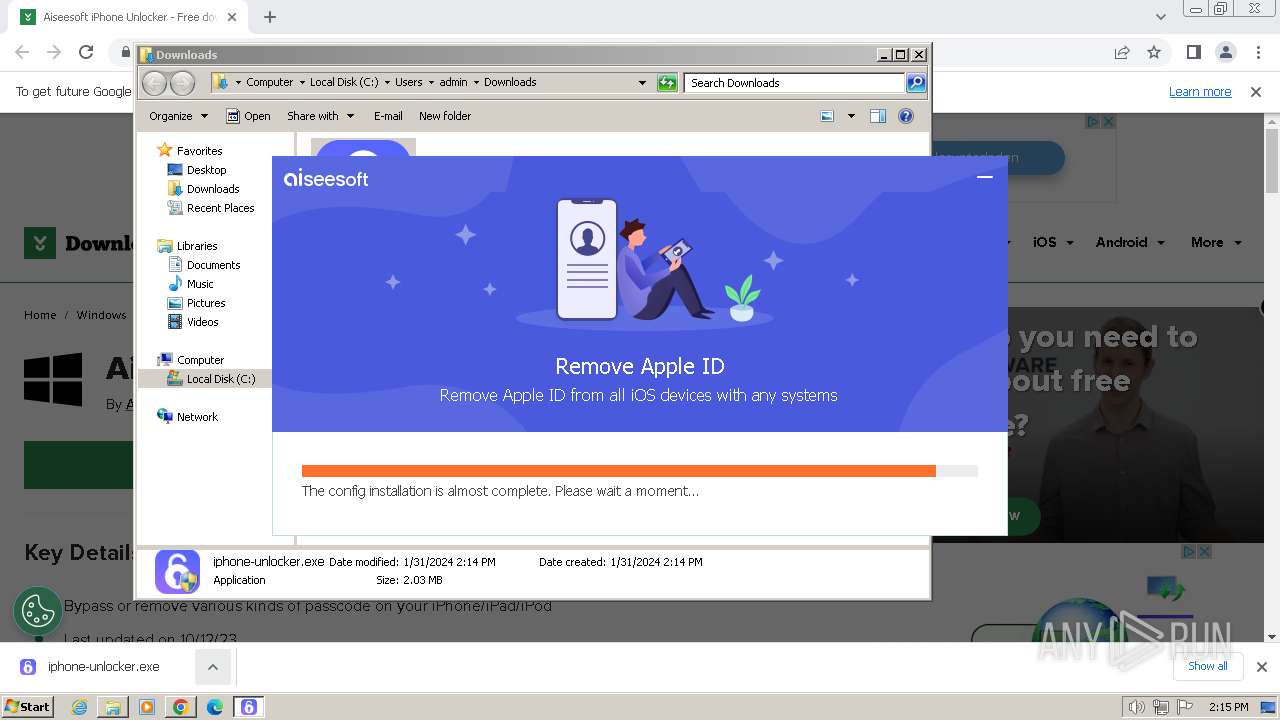Select Downloads under Favorites
The width and height of the screenshot is (1280, 720).
point(213,189)
